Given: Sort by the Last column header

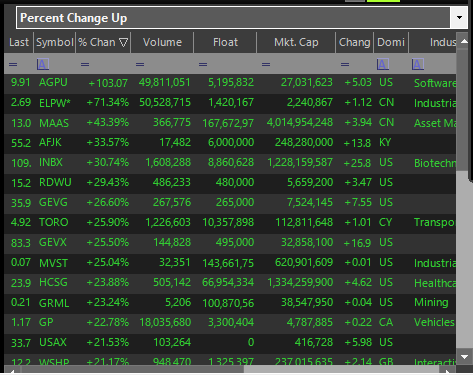Looking at the screenshot, I should pos(19,42).
